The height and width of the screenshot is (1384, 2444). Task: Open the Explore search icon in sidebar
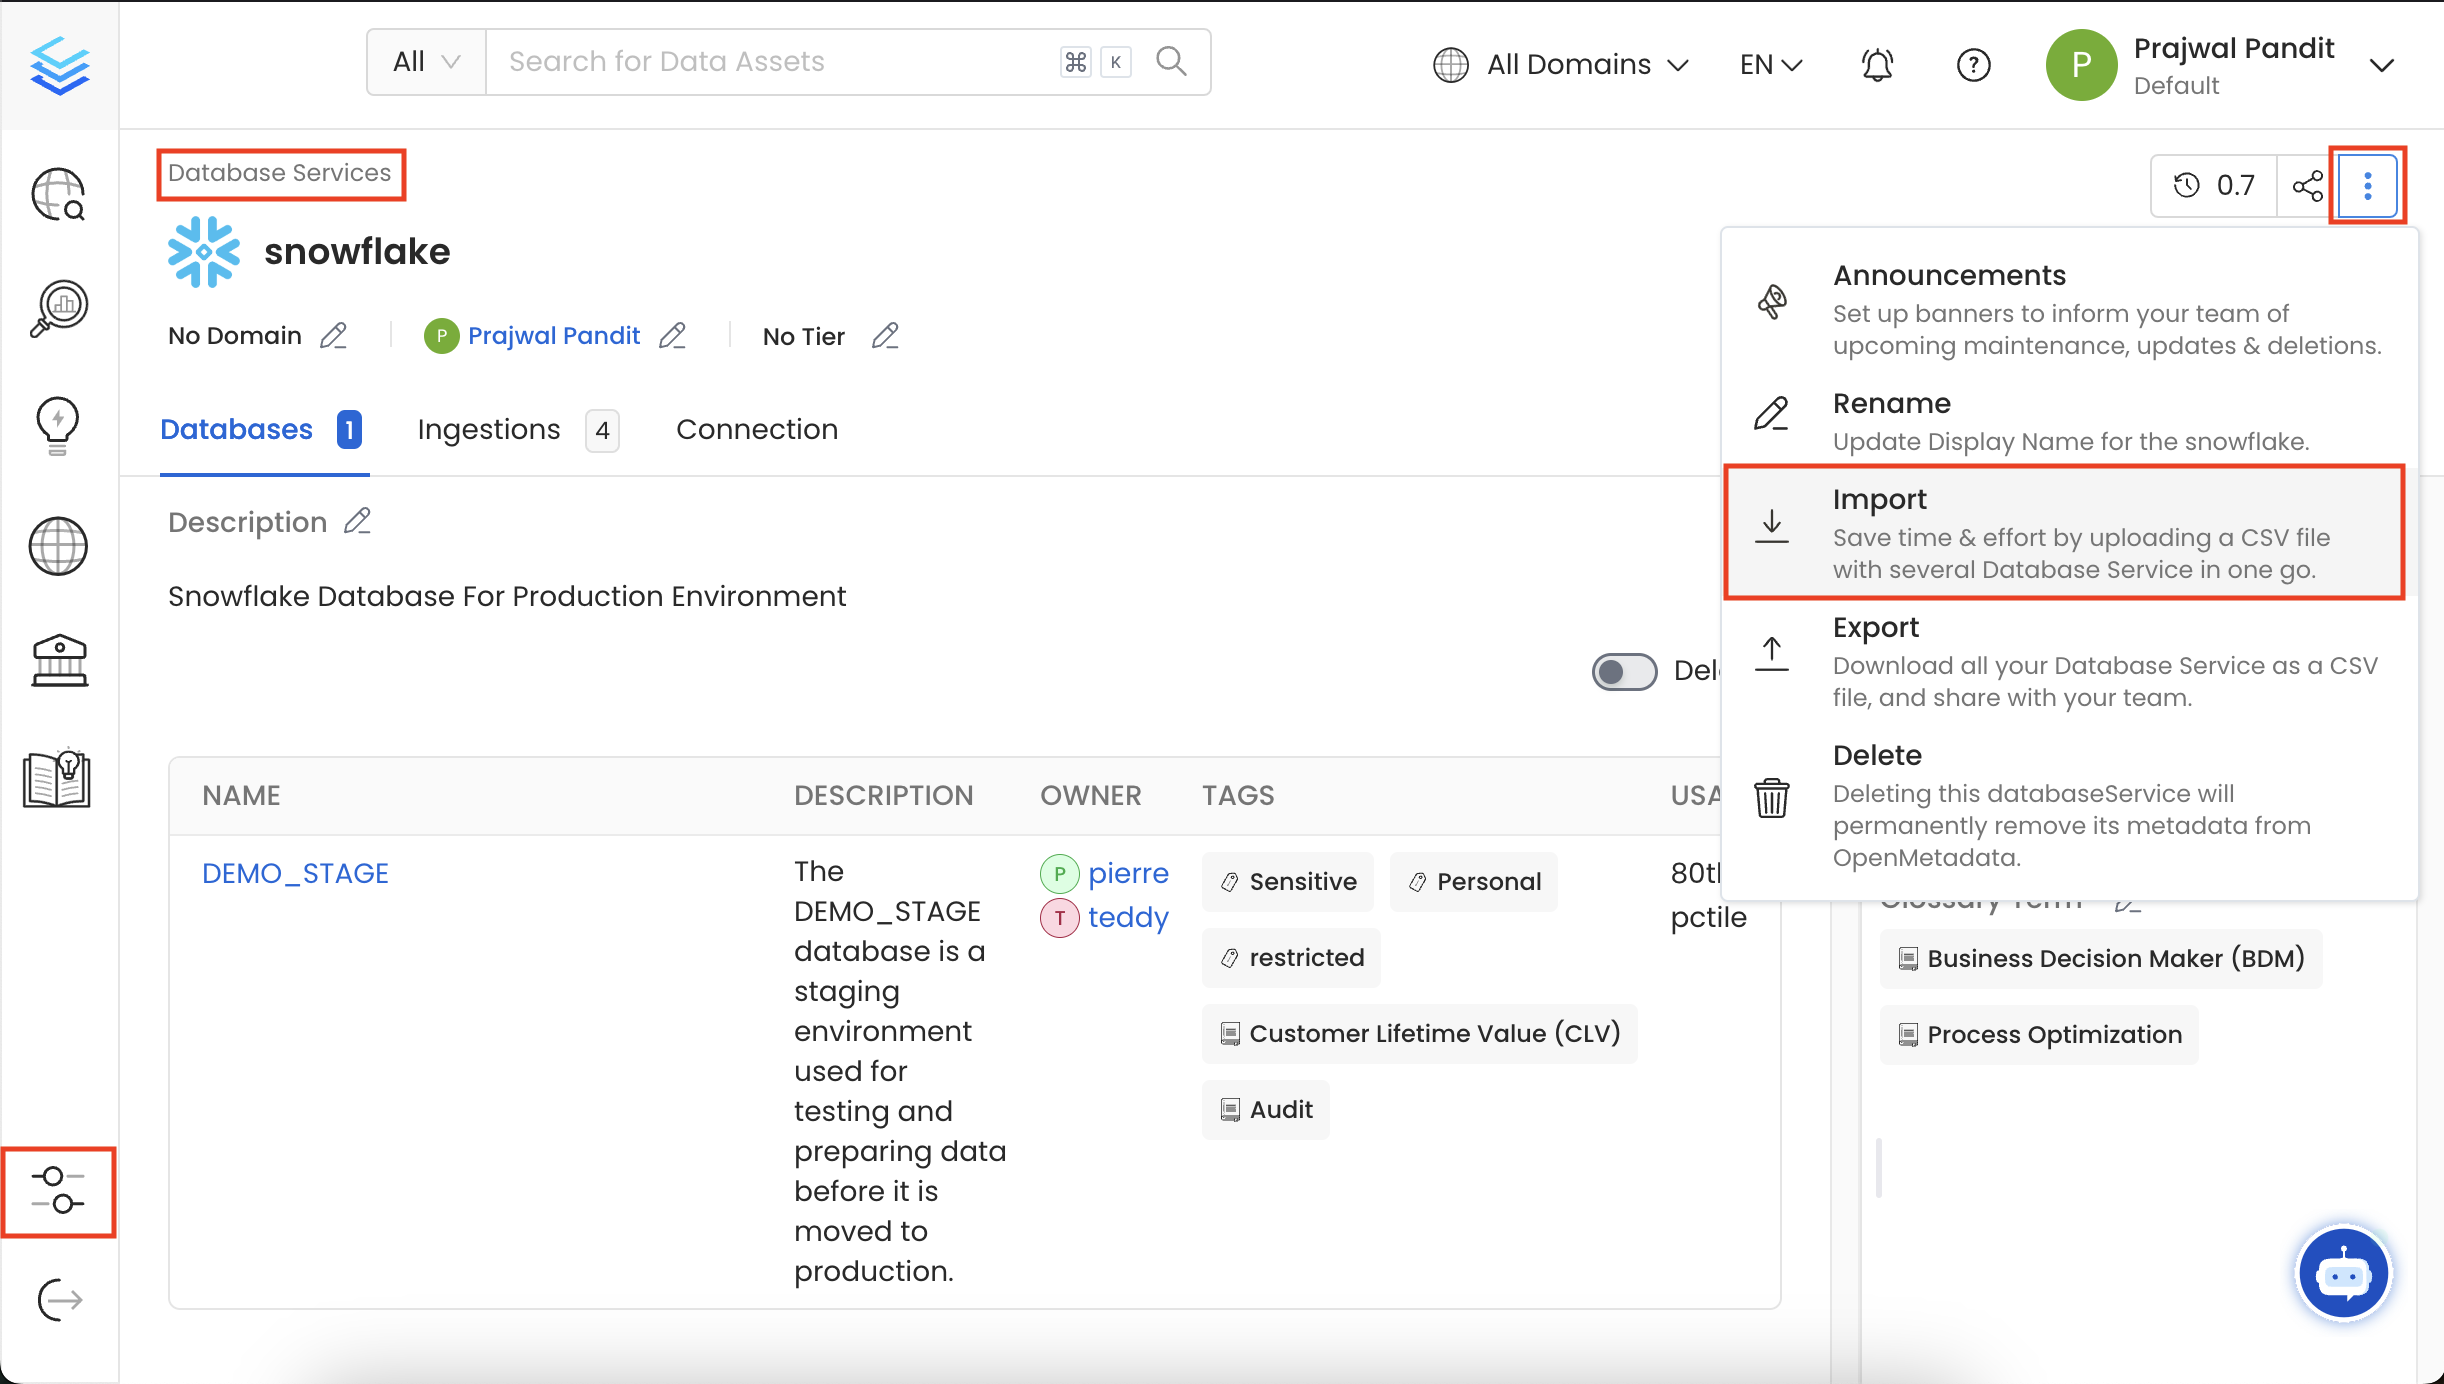tap(58, 194)
